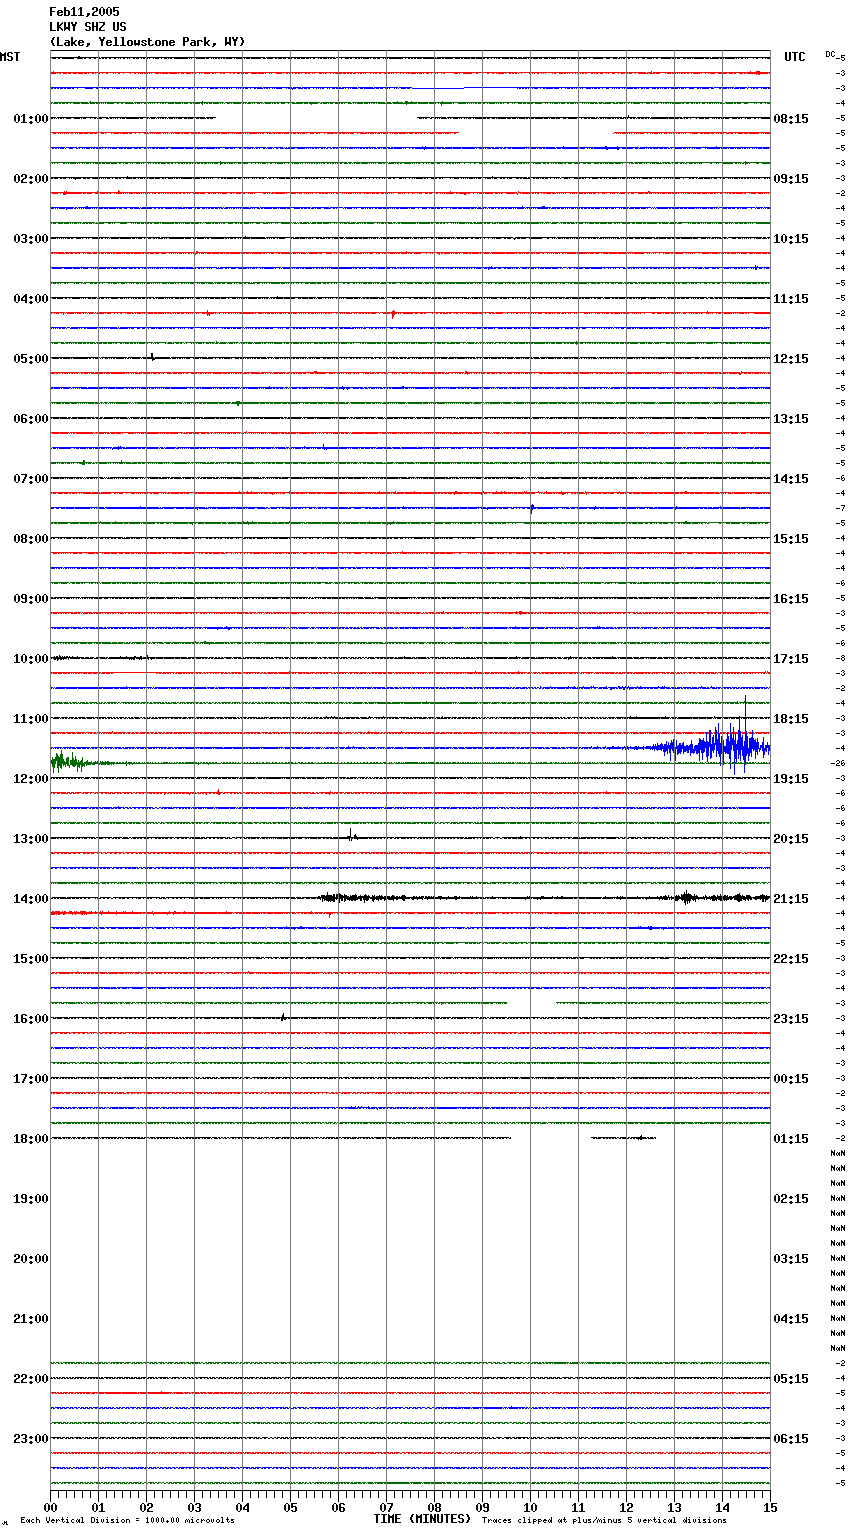Select the 03:00 MST time label

coord(31,239)
